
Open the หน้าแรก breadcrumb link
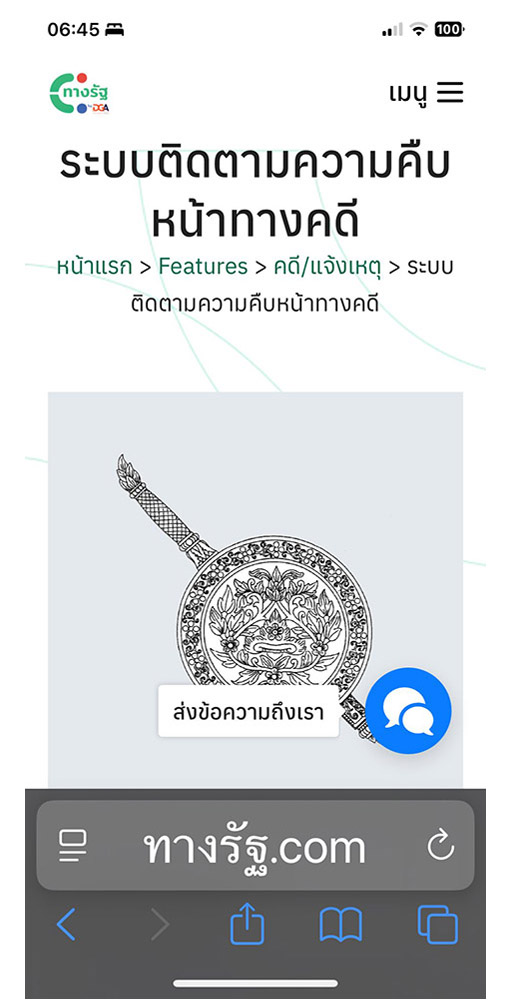coord(94,267)
